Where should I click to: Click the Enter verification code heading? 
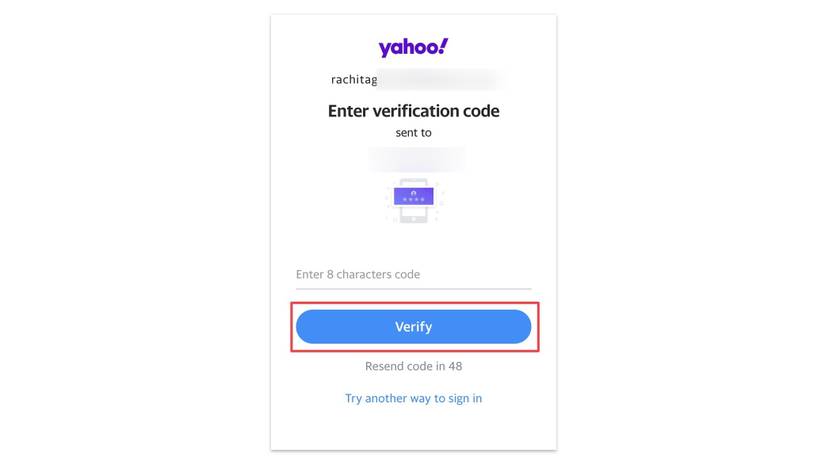click(413, 111)
